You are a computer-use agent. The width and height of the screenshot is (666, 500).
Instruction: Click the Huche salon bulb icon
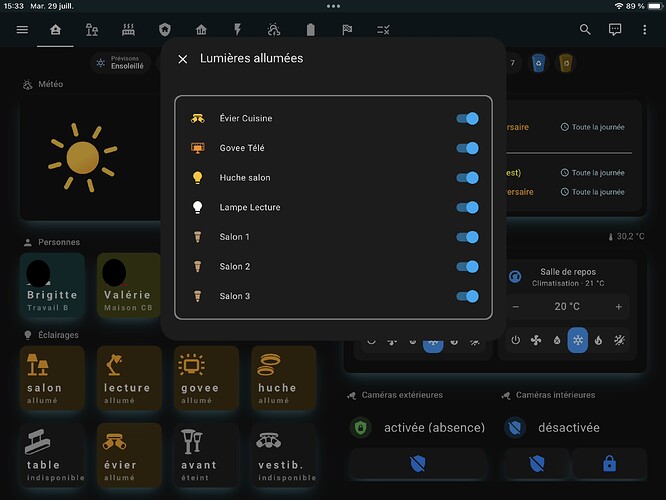tap(198, 178)
